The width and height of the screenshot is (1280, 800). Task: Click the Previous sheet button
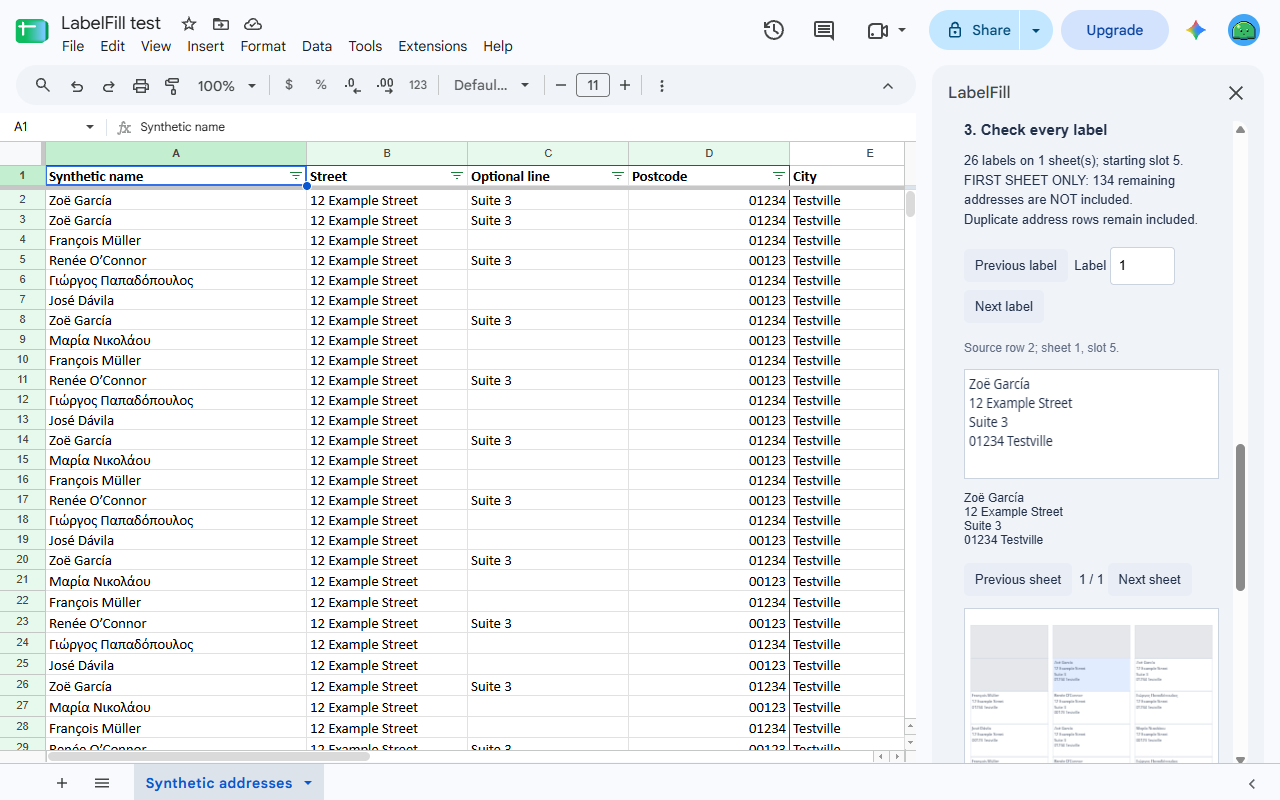(1018, 579)
